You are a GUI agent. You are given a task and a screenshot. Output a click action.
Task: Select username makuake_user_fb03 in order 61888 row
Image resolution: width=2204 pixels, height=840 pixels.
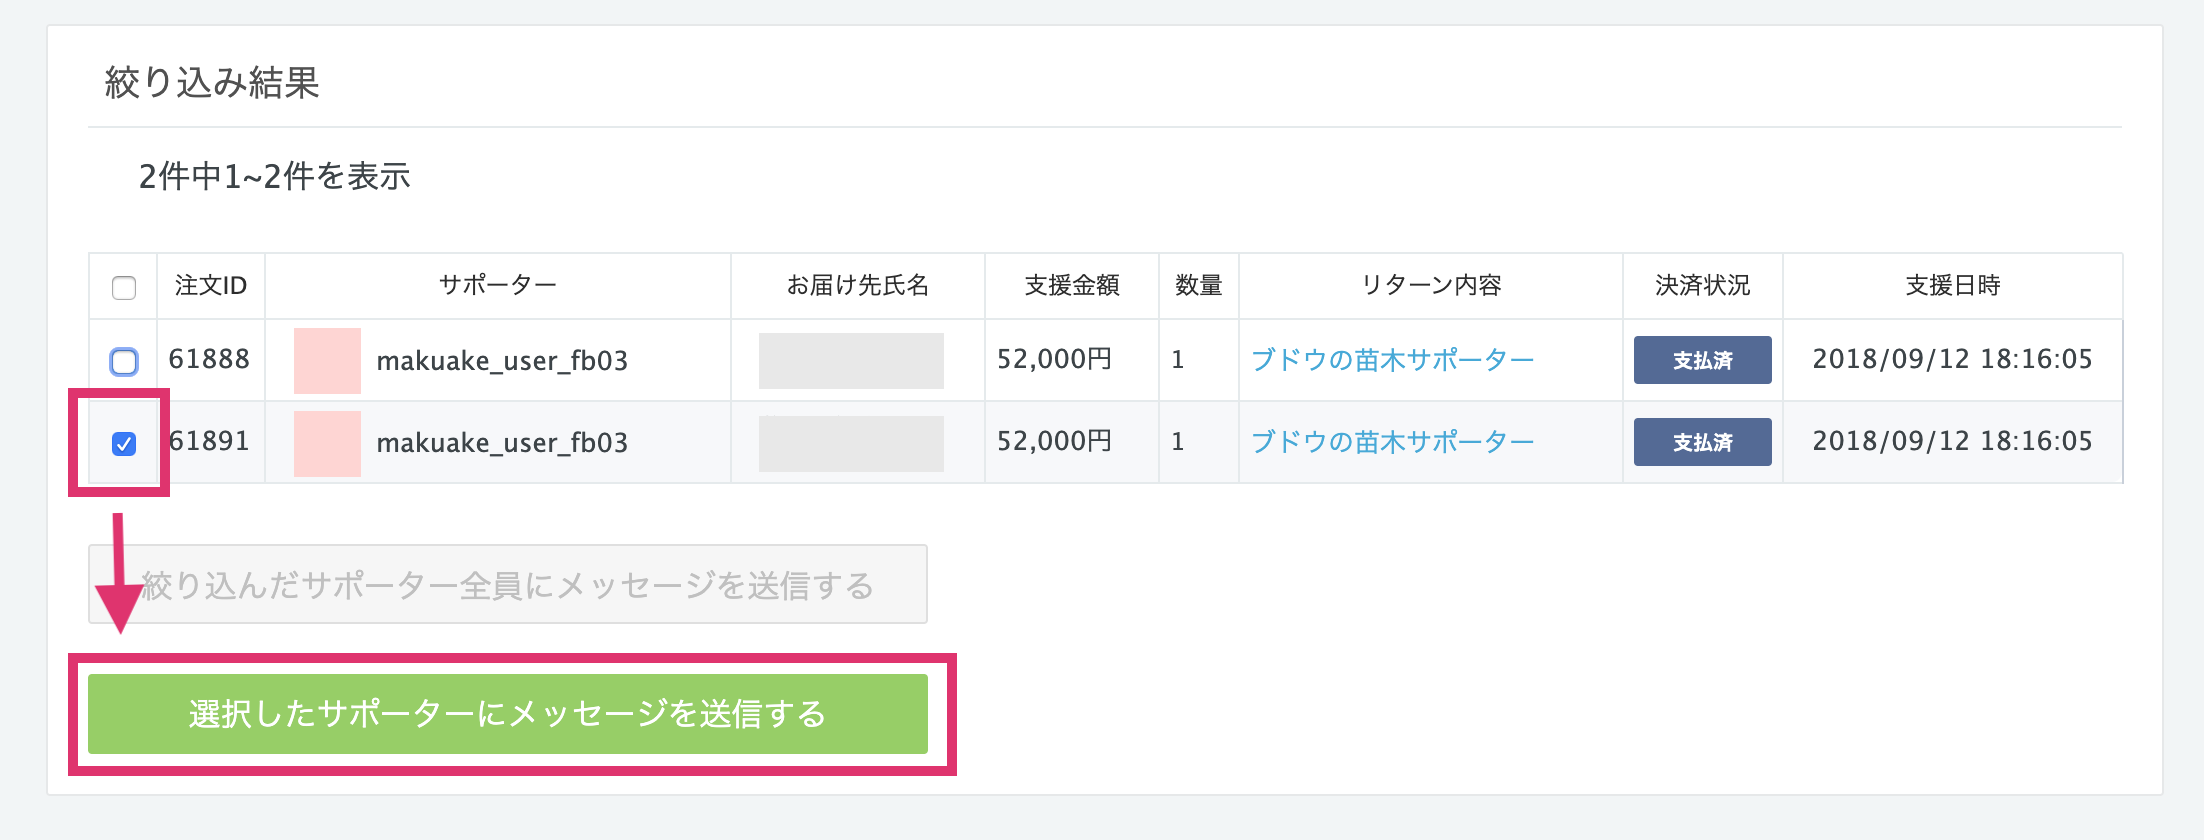coord(502,361)
